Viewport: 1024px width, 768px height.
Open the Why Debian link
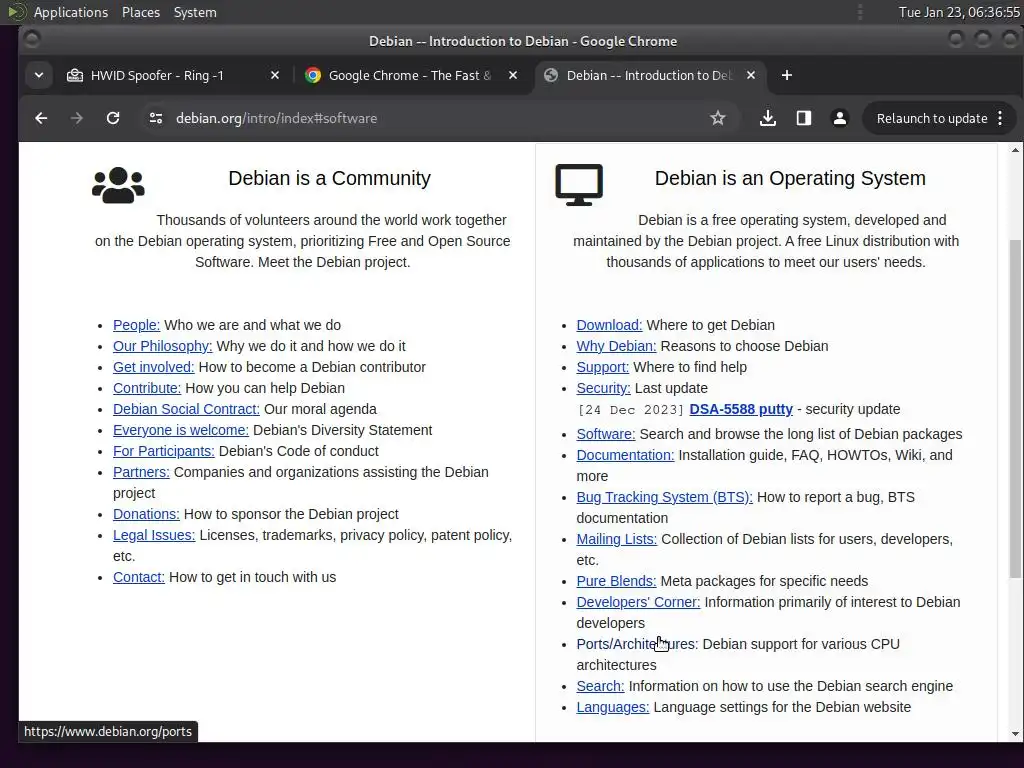click(x=616, y=346)
